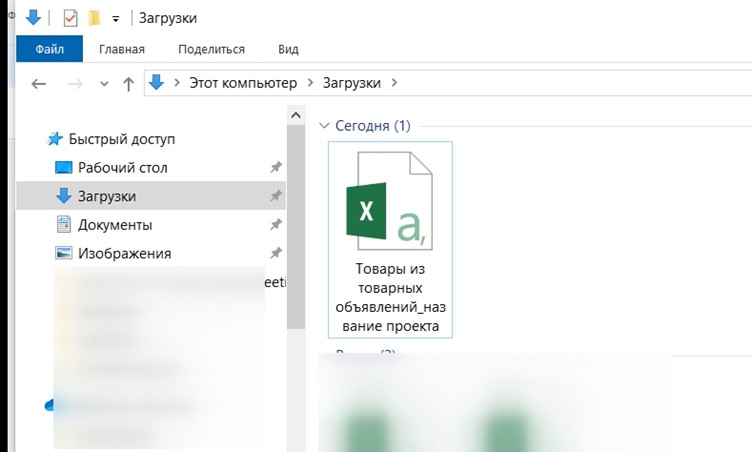Open Документы in the navigation pane
The width and height of the screenshot is (752, 452).
115,225
